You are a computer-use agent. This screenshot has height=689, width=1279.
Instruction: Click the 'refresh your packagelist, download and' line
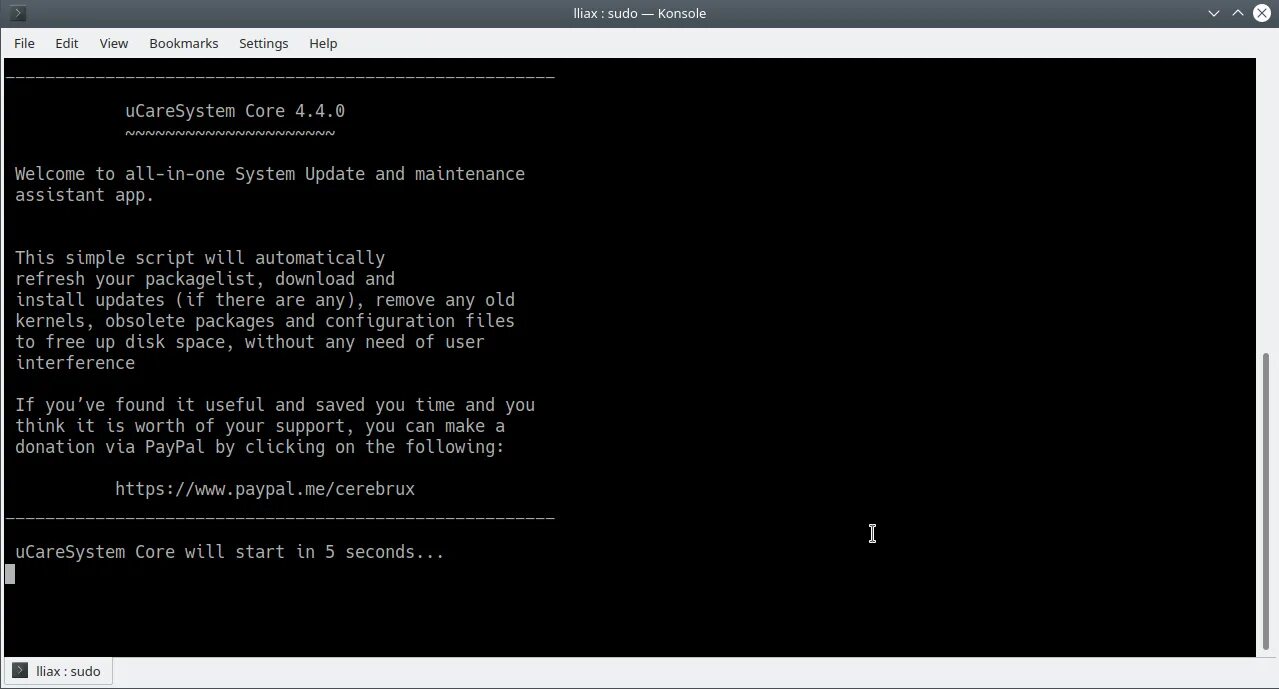point(205,279)
